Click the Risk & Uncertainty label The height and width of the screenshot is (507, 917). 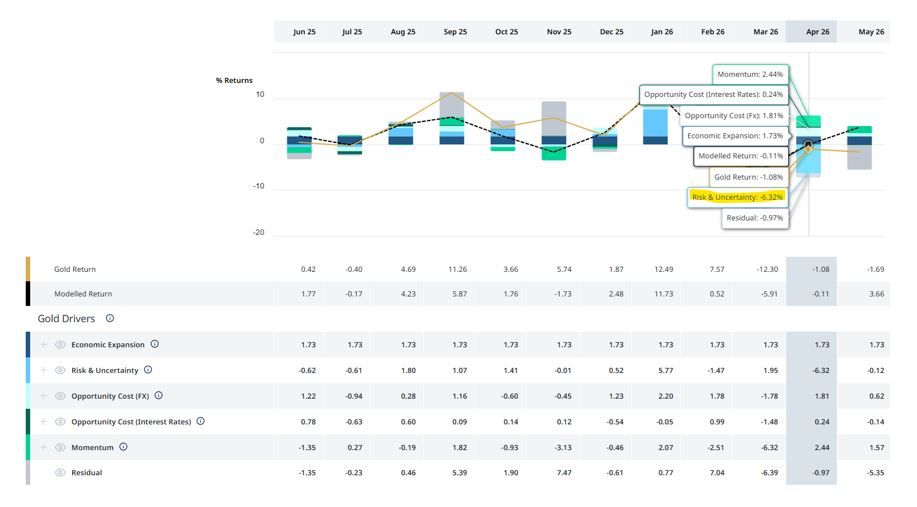point(105,370)
